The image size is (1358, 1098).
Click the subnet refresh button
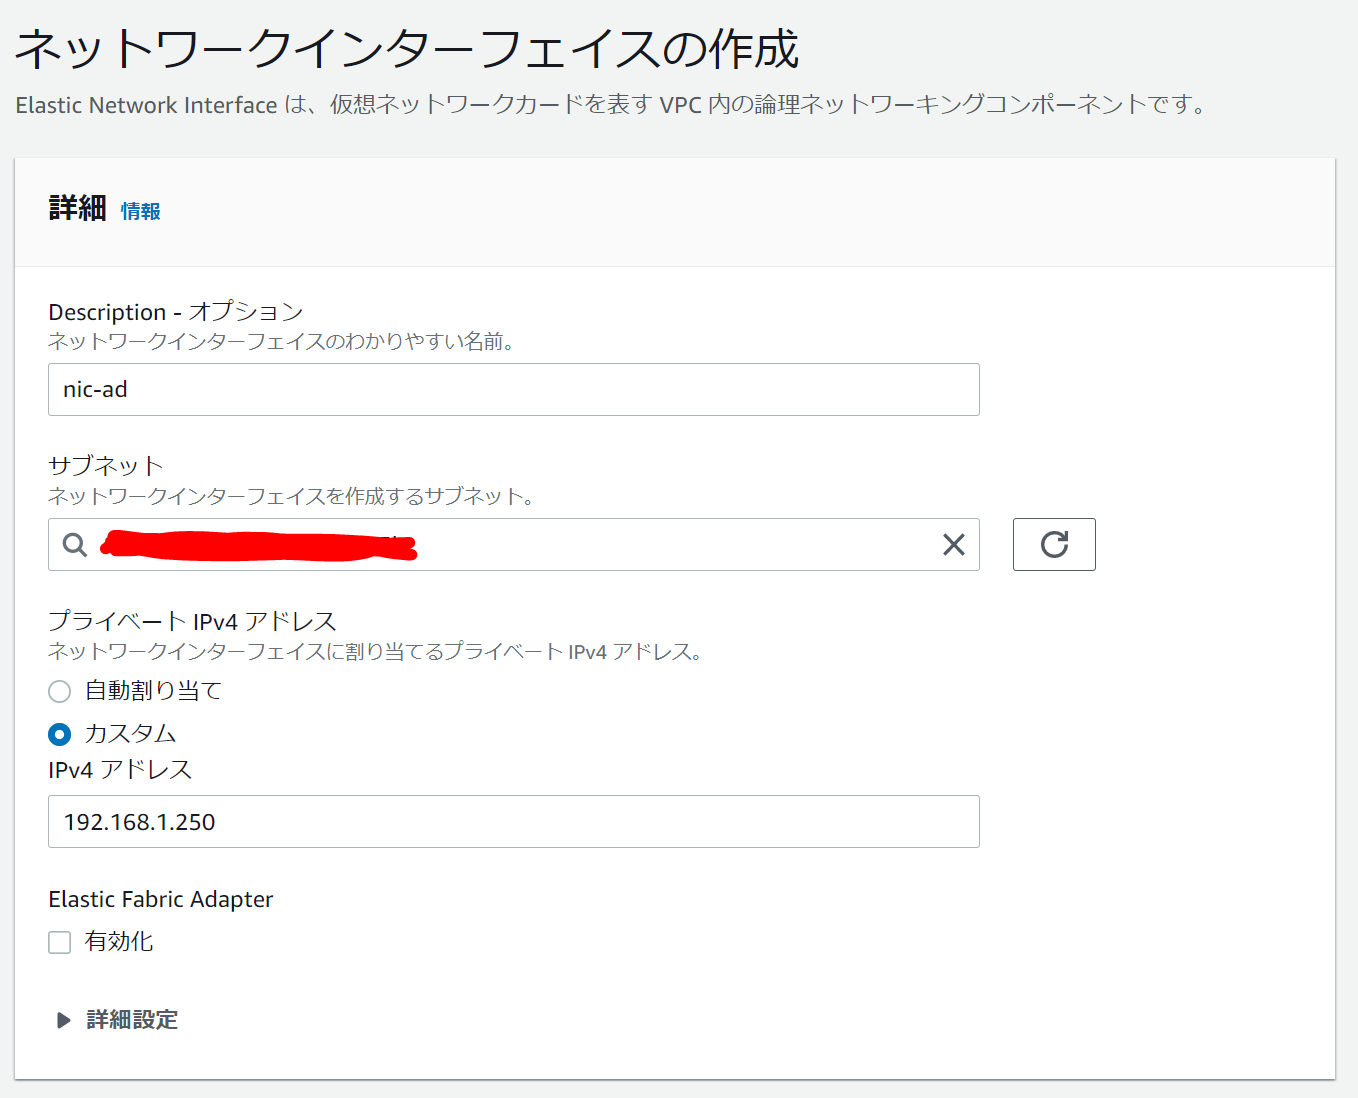1054,544
